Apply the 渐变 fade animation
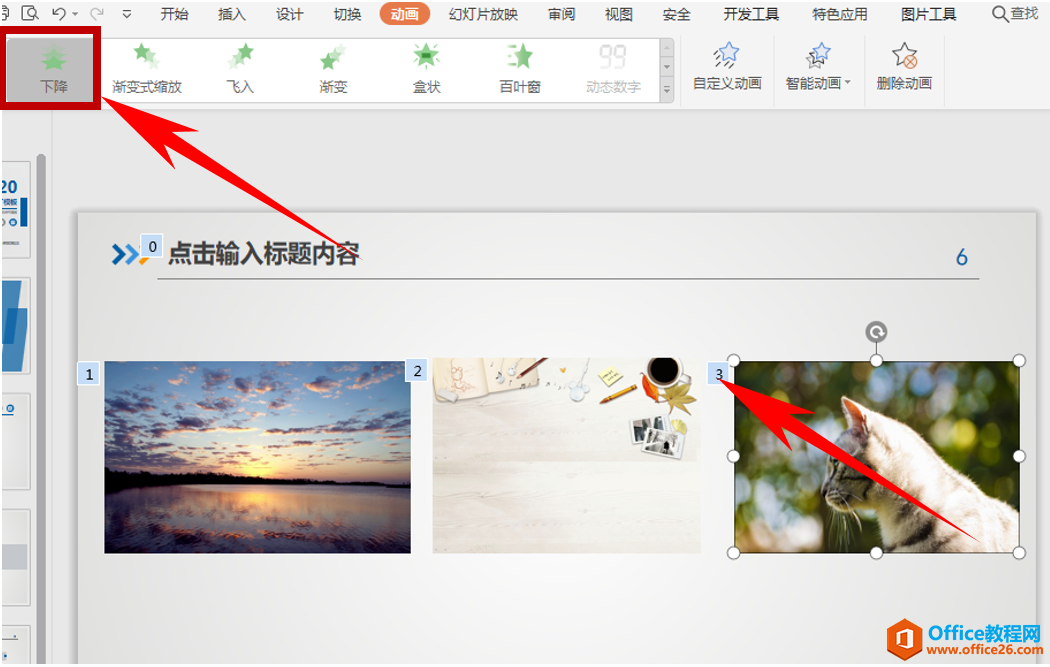 tap(333, 68)
